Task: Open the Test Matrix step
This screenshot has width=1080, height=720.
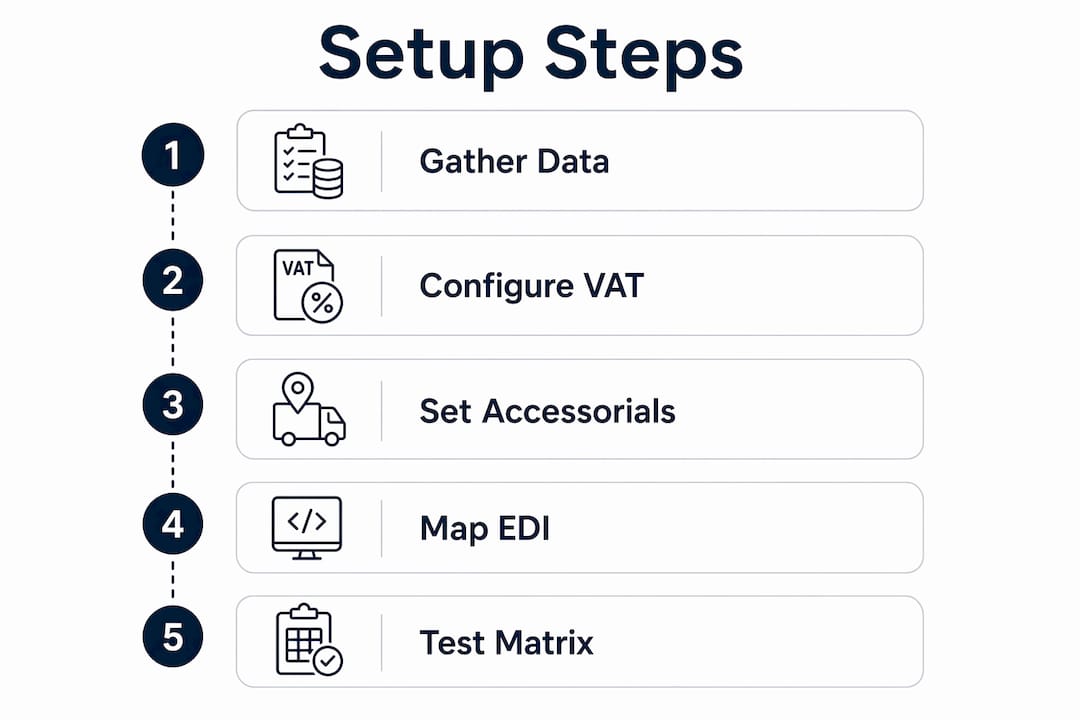Action: [580, 641]
